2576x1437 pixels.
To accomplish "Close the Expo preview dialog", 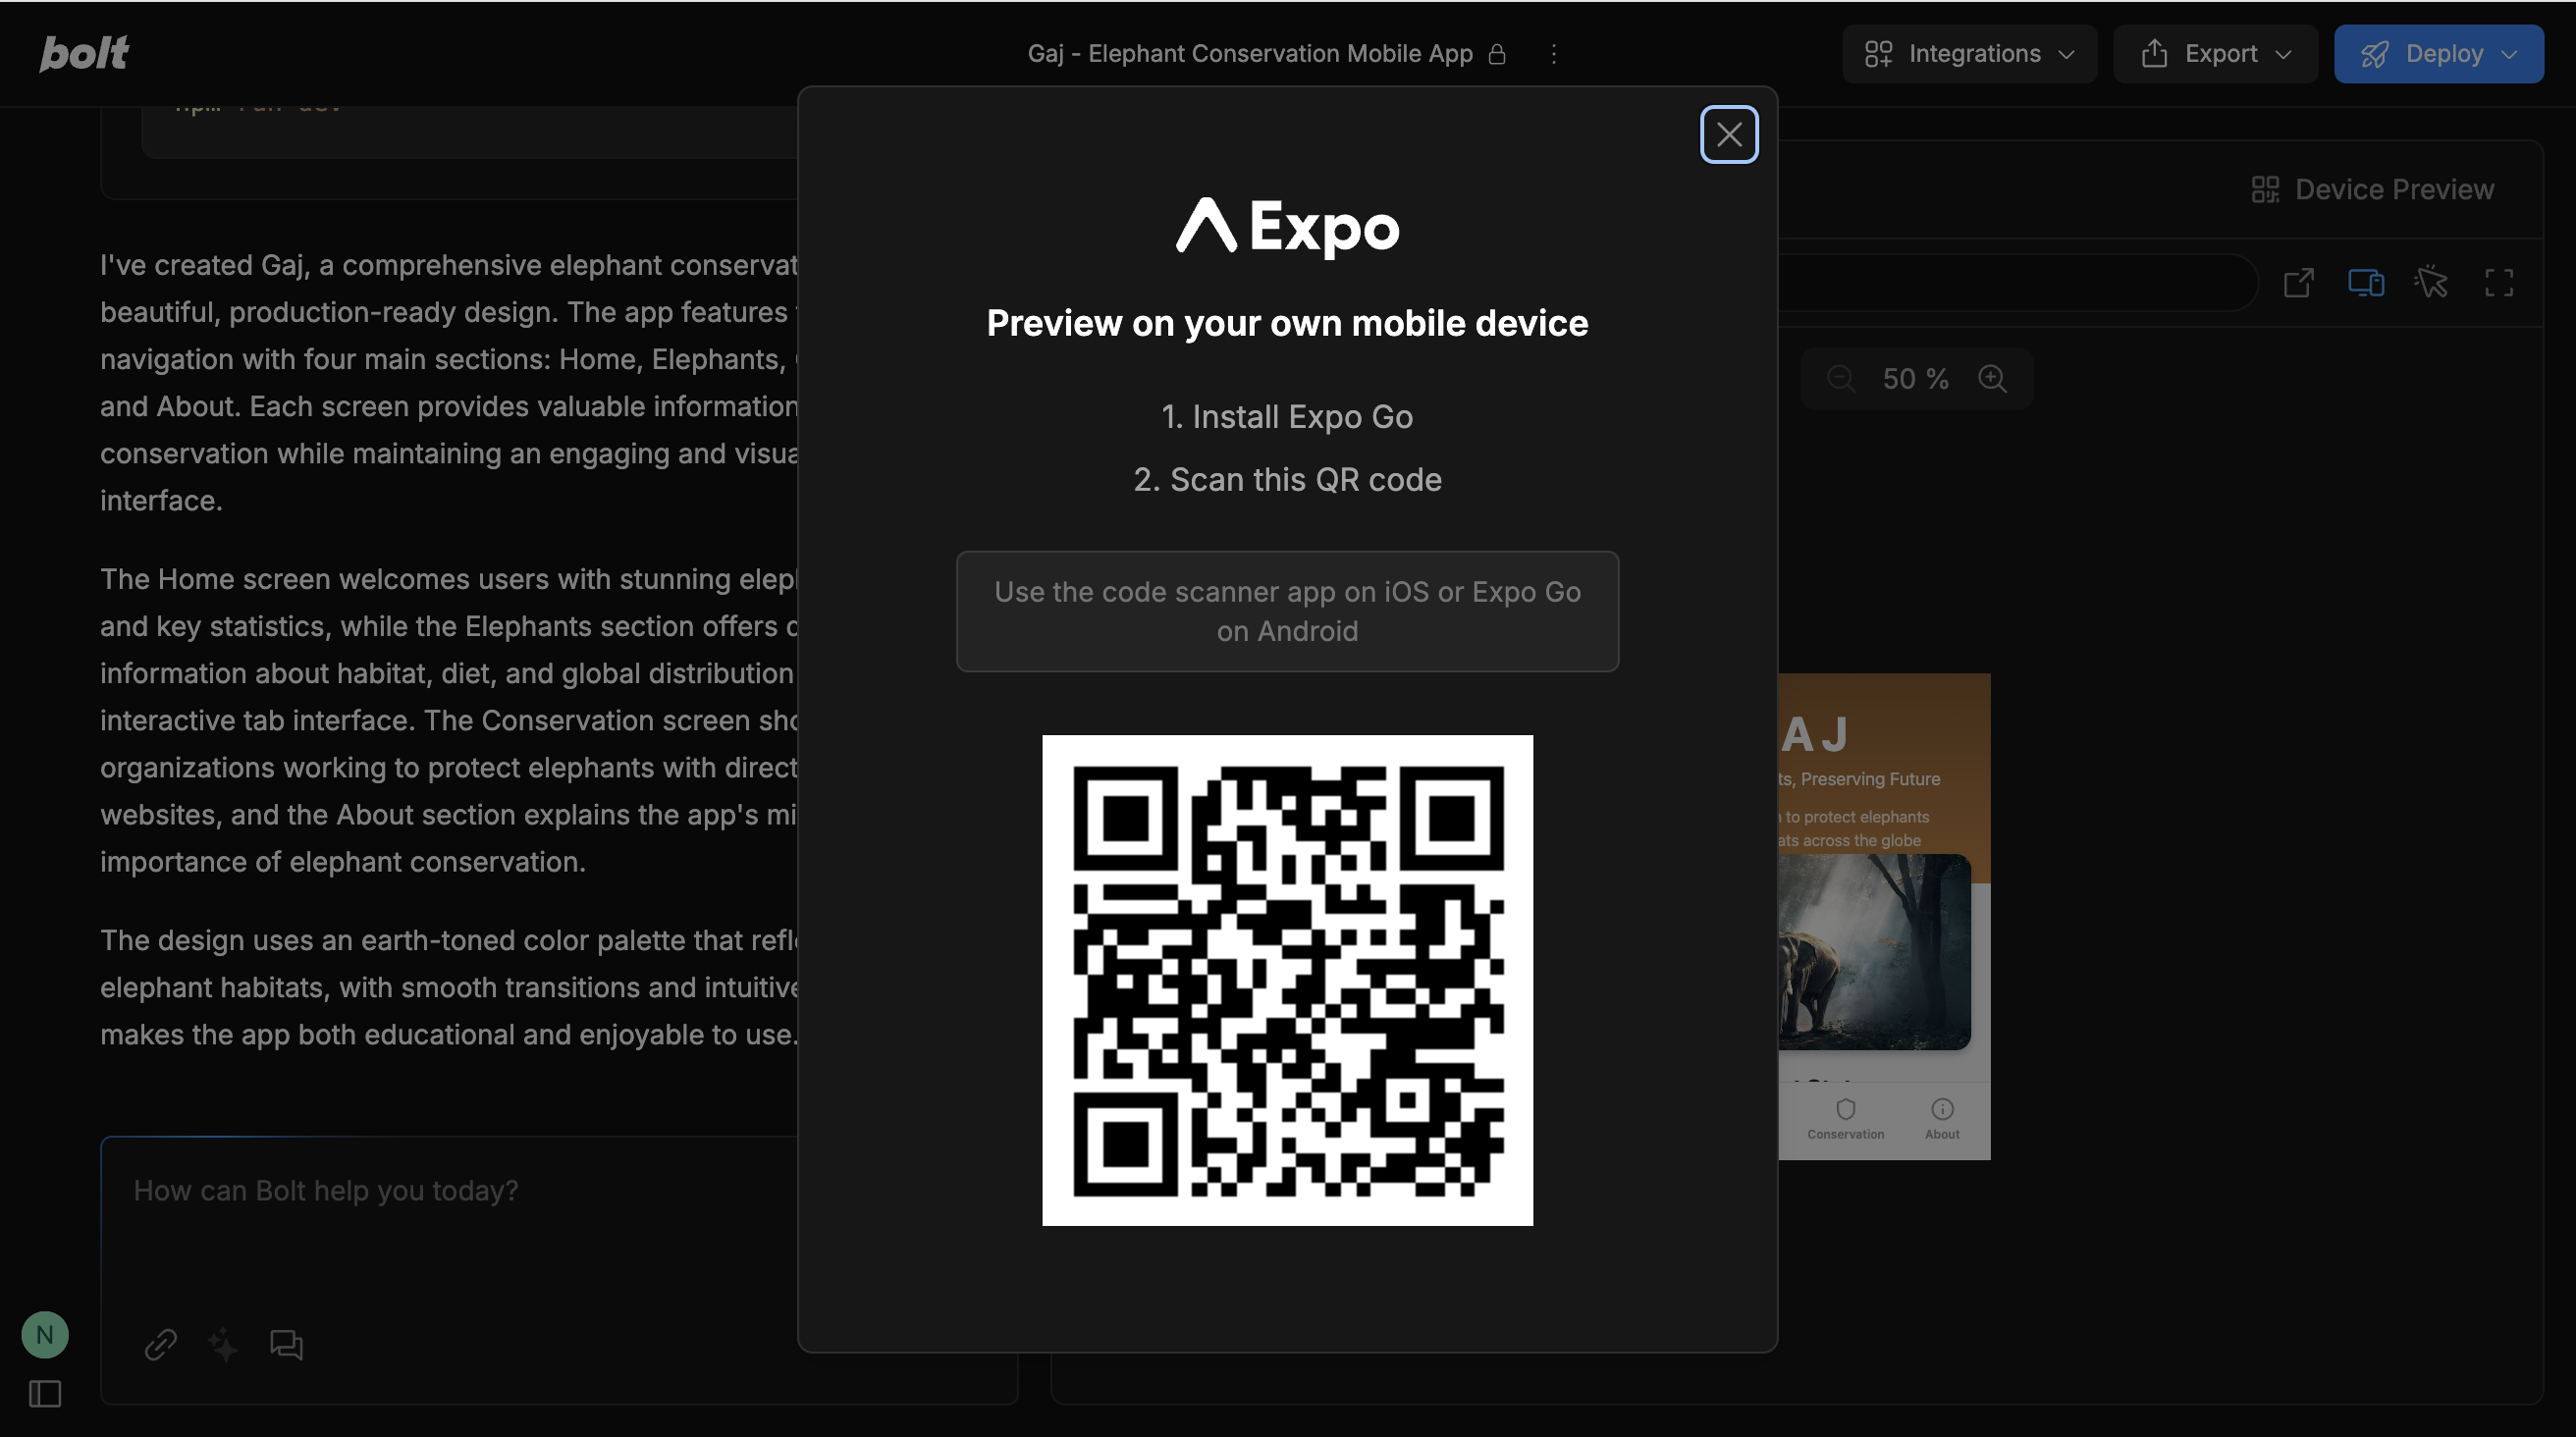I will click(1729, 134).
